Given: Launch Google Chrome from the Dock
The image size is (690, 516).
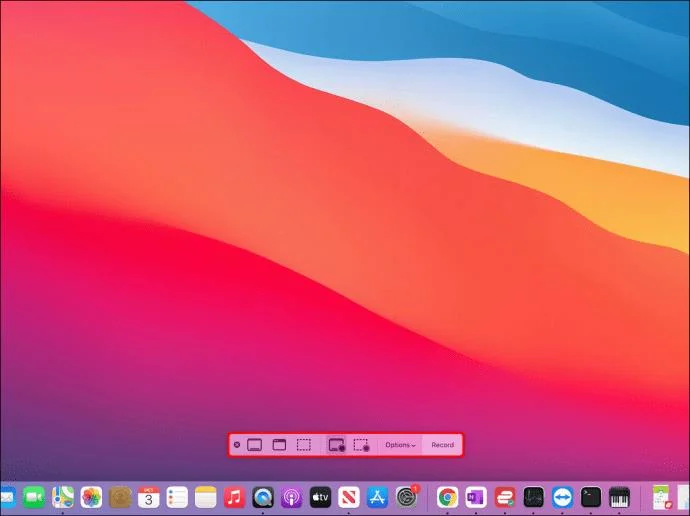Looking at the screenshot, I should pos(448,497).
